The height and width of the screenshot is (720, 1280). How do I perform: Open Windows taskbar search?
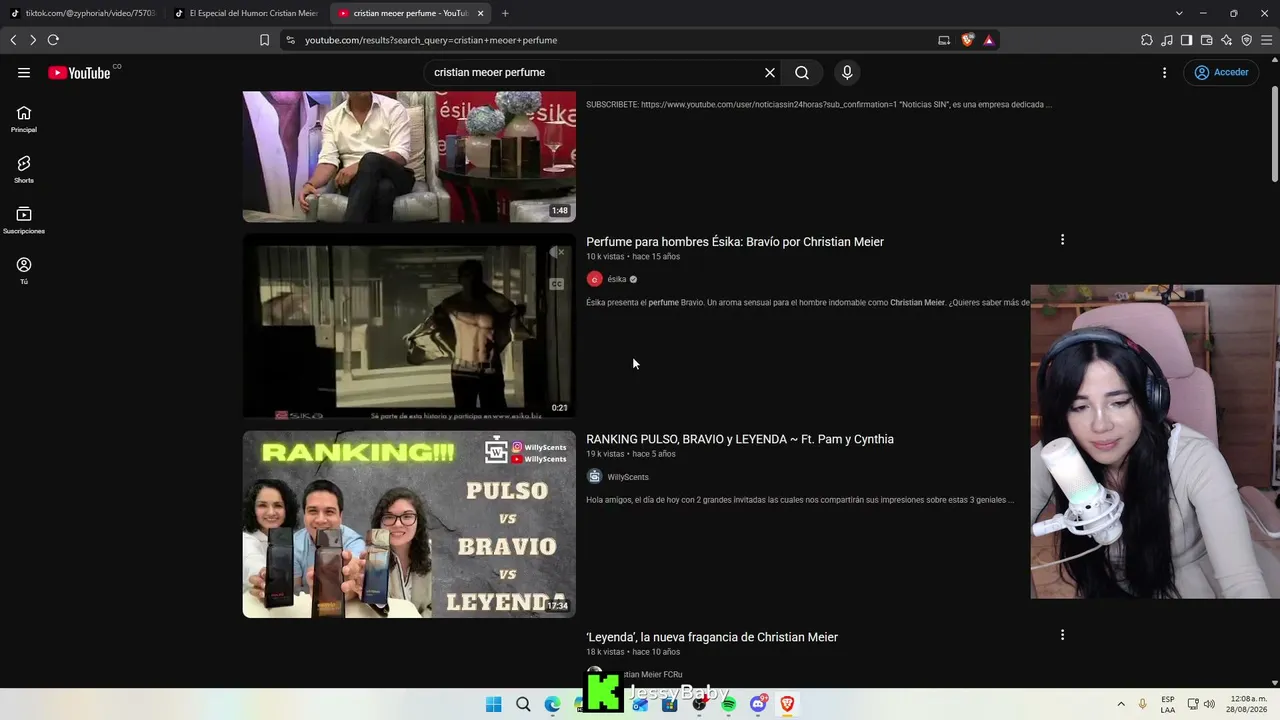click(x=523, y=705)
